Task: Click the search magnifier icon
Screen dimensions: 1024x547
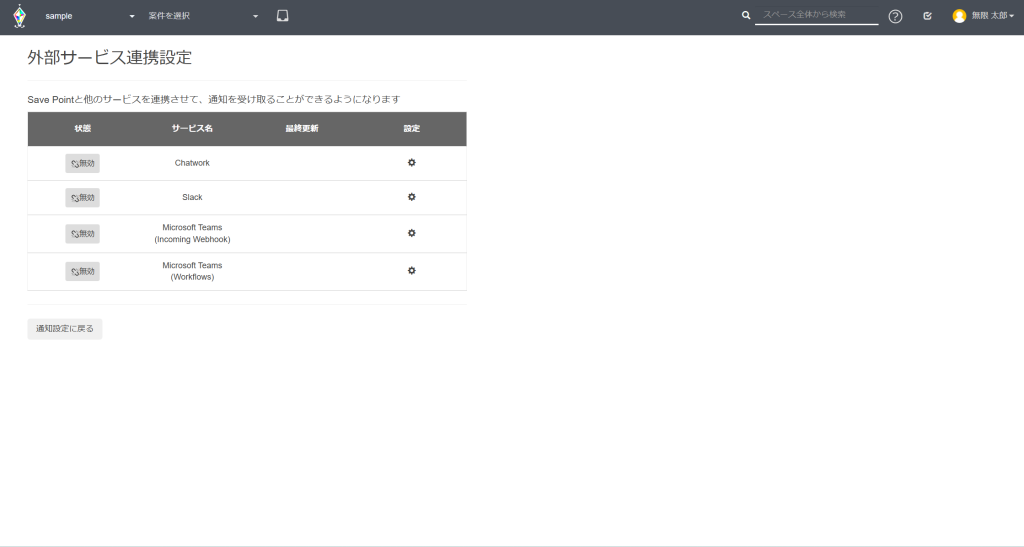Action: [x=746, y=16]
